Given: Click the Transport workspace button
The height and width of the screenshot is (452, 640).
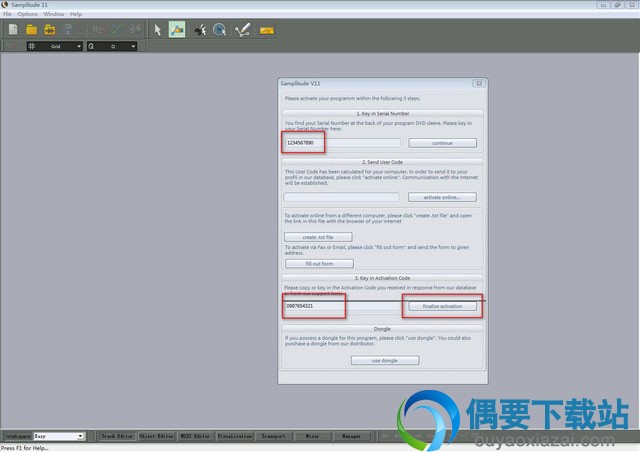Looking at the screenshot, I should tap(273, 436).
